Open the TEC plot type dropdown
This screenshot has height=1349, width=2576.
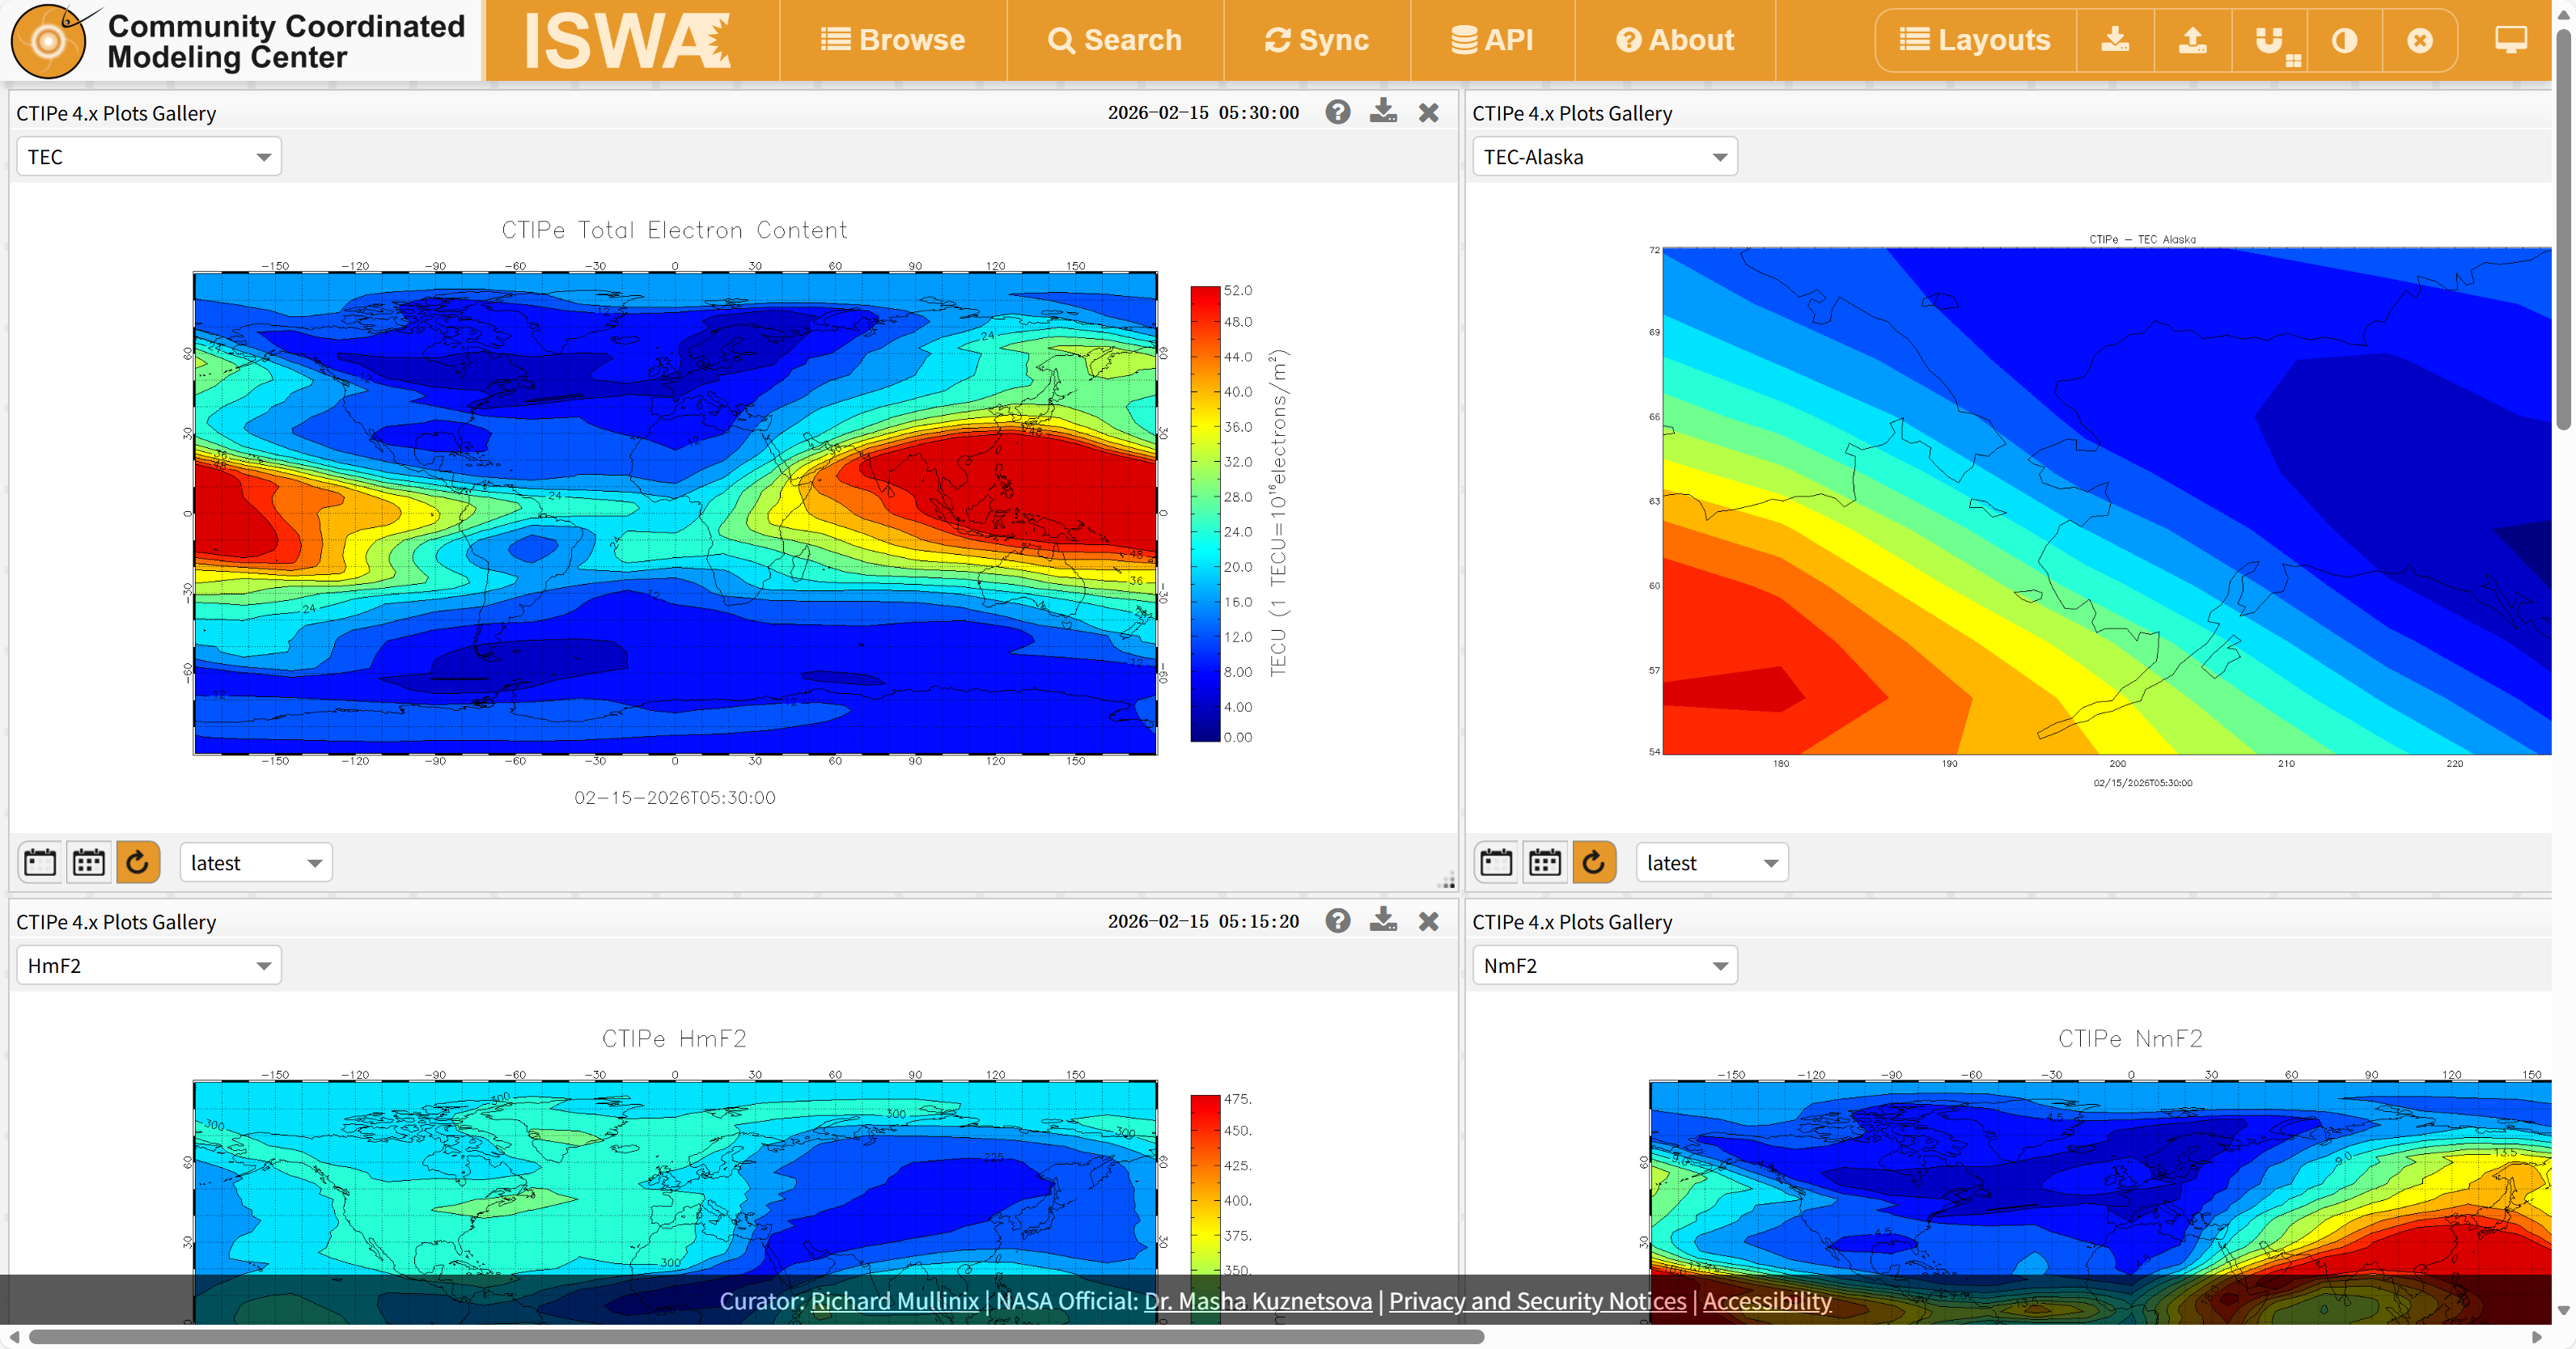(149, 157)
